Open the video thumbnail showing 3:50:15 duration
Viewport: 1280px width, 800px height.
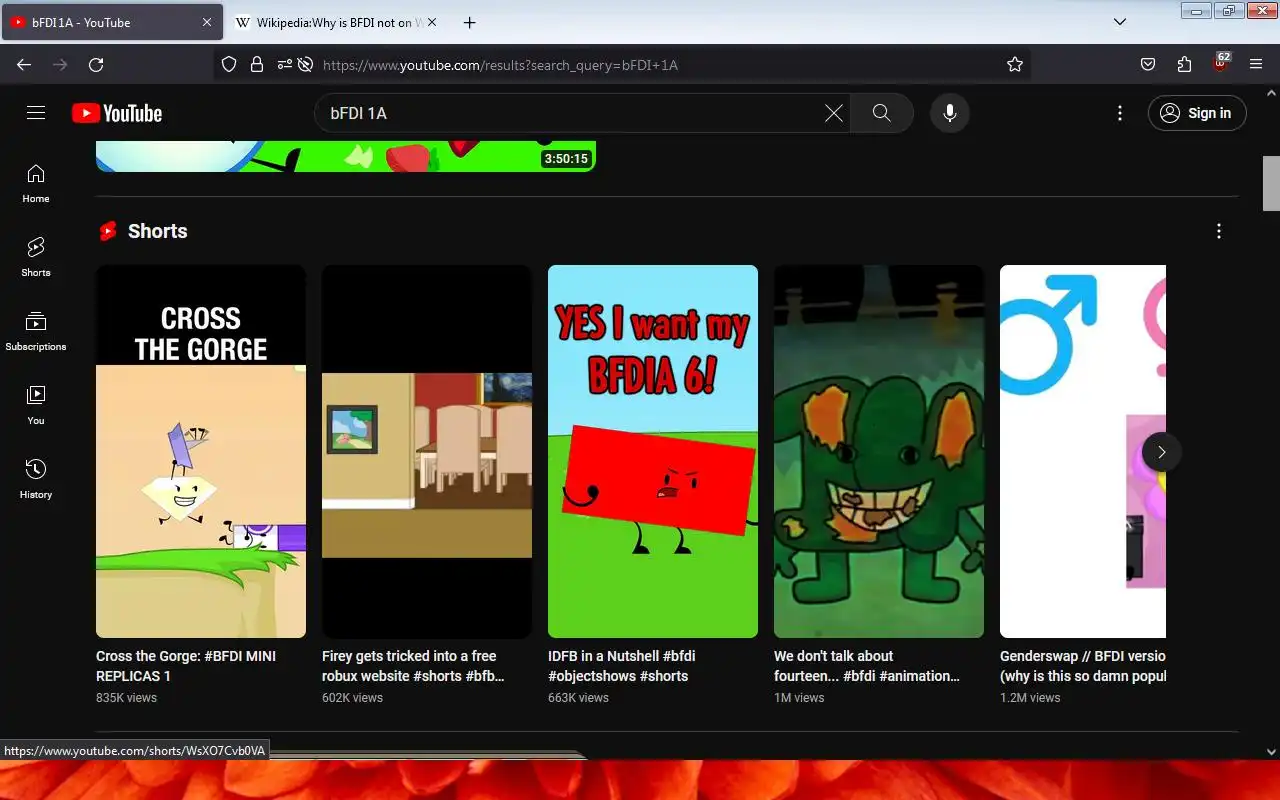coord(346,156)
